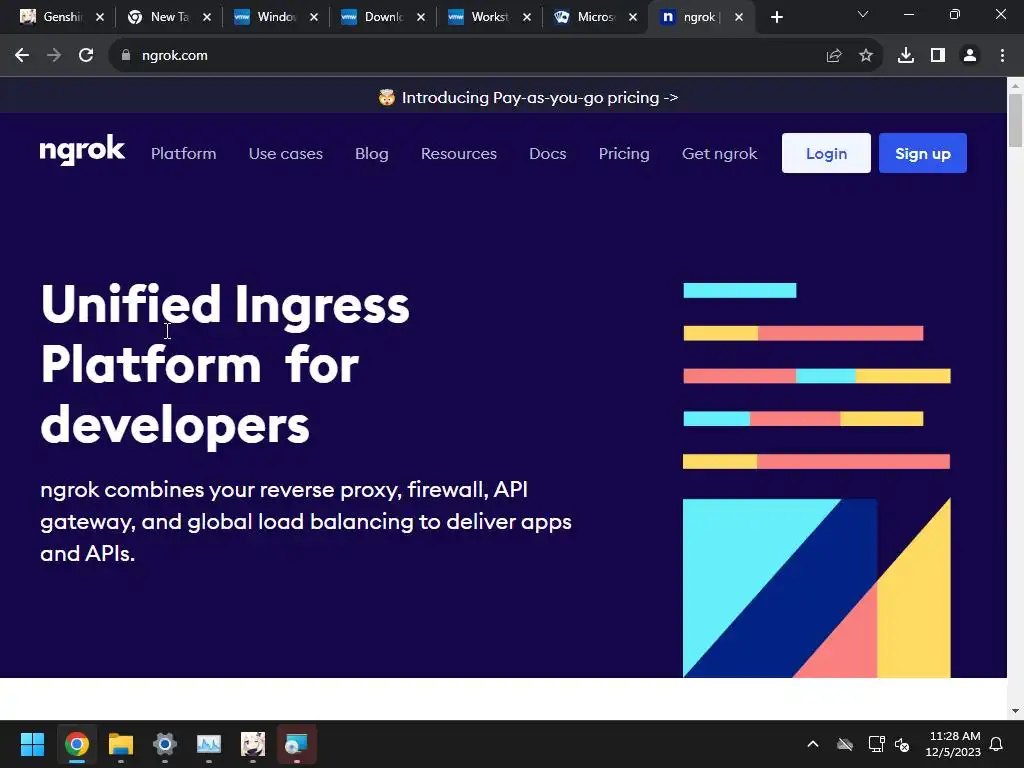Open Settings gear in taskbar
Viewport: 1024px width, 768px height.
[x=165, y=744]
